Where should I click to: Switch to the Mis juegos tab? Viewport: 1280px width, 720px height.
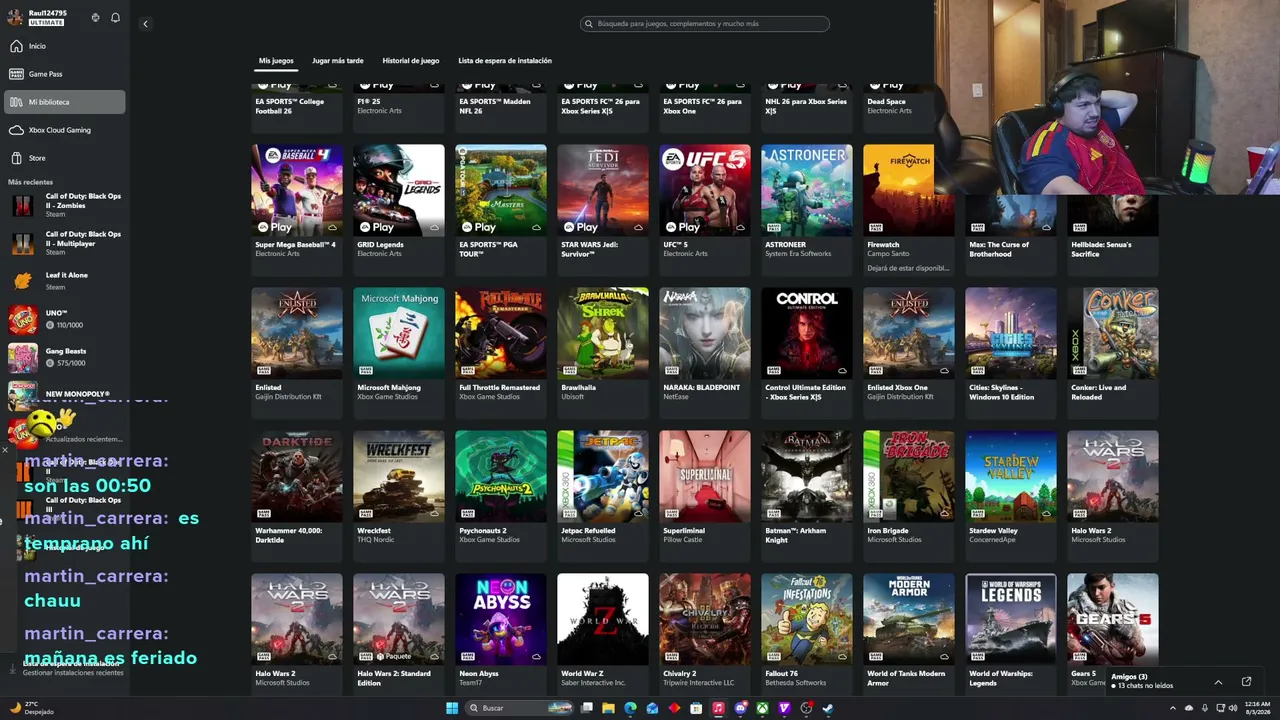(x=276, y=61)
